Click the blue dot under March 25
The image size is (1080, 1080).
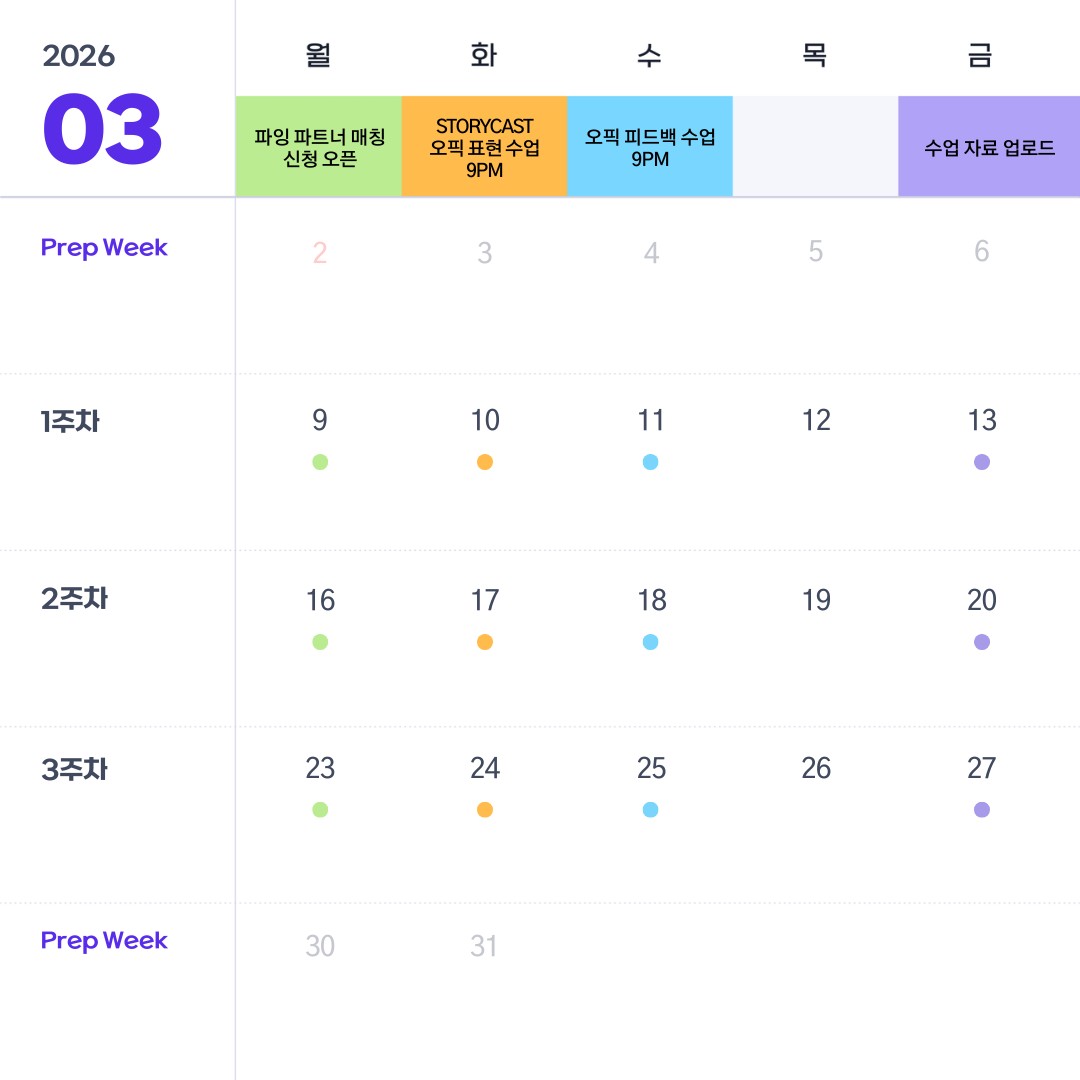coord(651,810)
